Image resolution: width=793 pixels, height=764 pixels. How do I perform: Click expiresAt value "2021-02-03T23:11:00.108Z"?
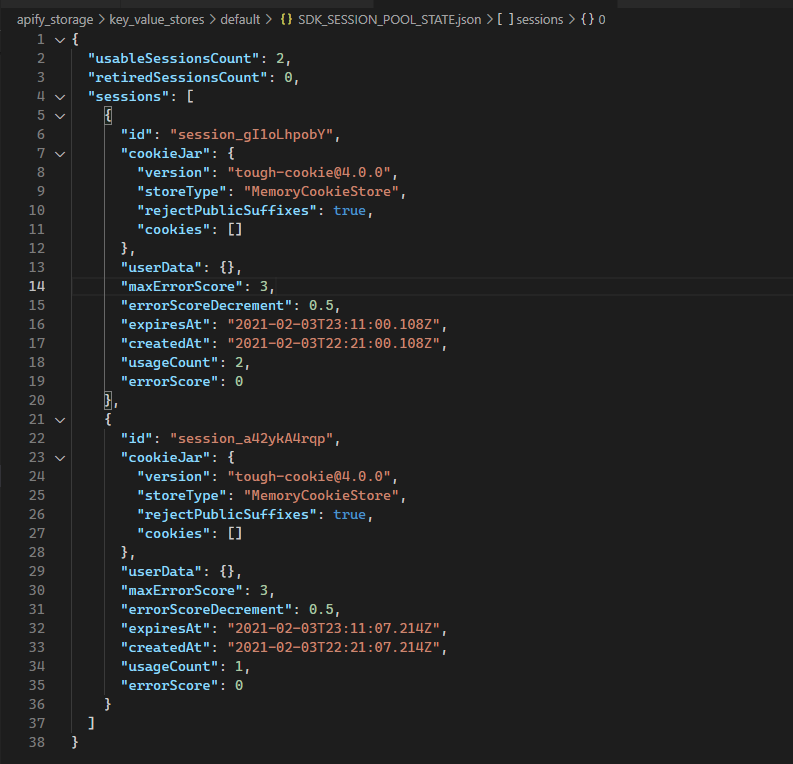pyautogui.click(x=334, y=325)
